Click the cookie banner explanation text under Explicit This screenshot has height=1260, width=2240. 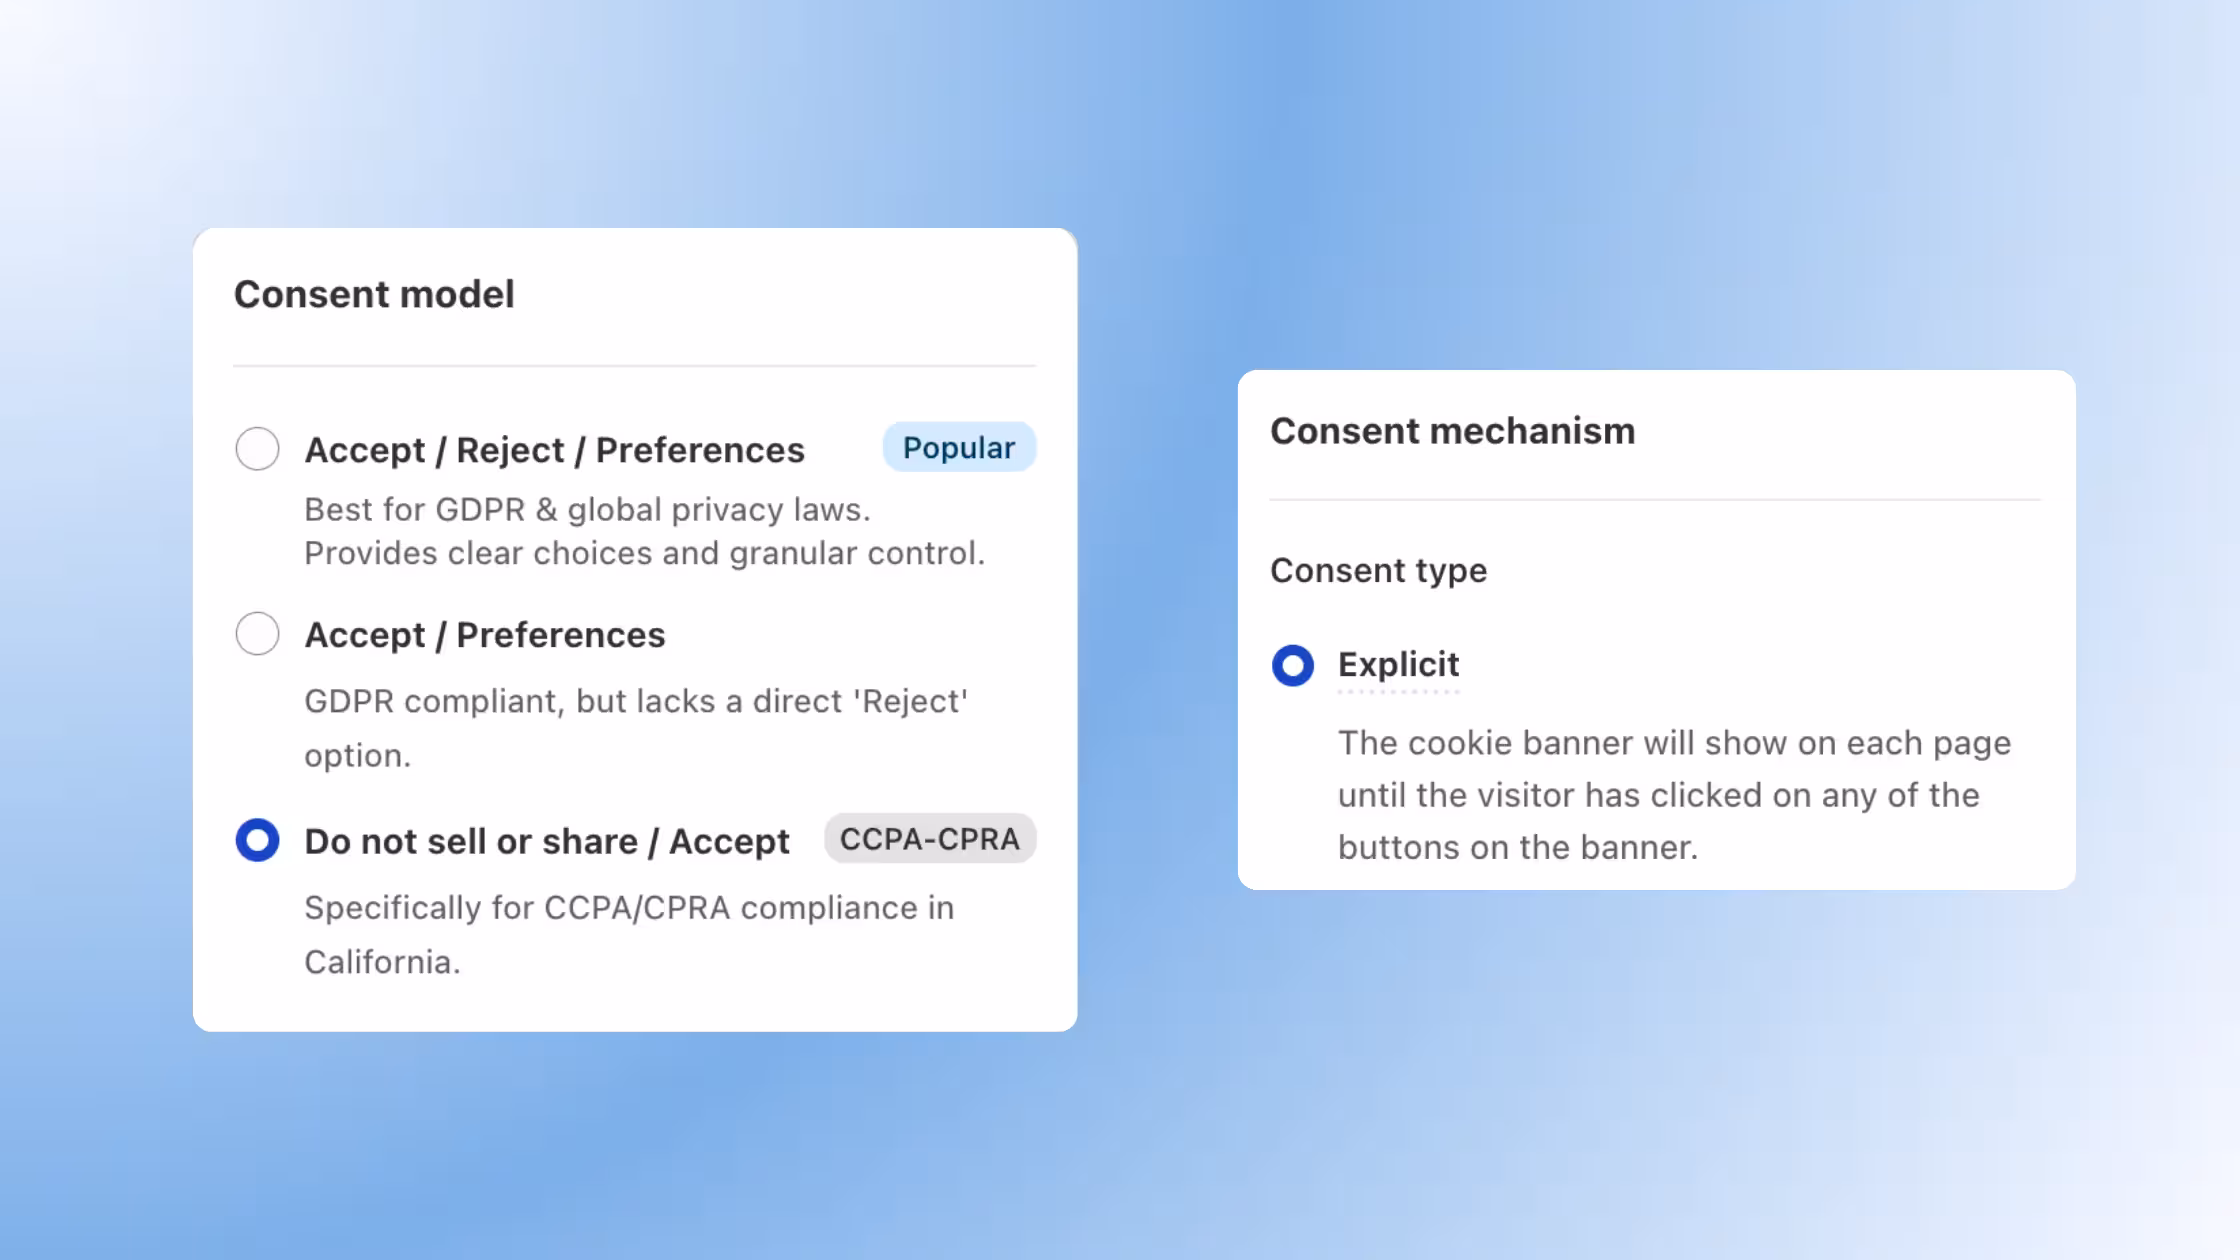1674,794
